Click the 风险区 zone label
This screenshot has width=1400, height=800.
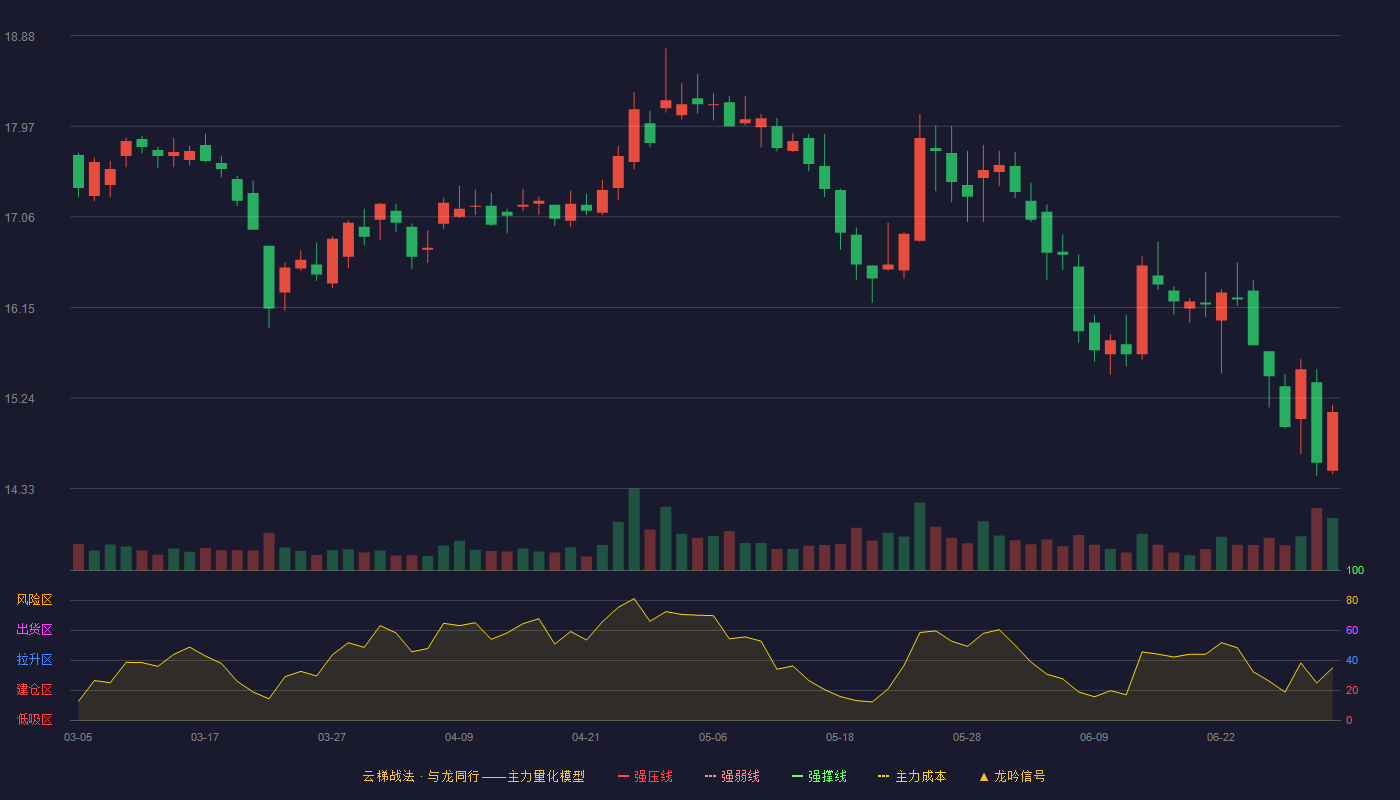coord(34,600)
